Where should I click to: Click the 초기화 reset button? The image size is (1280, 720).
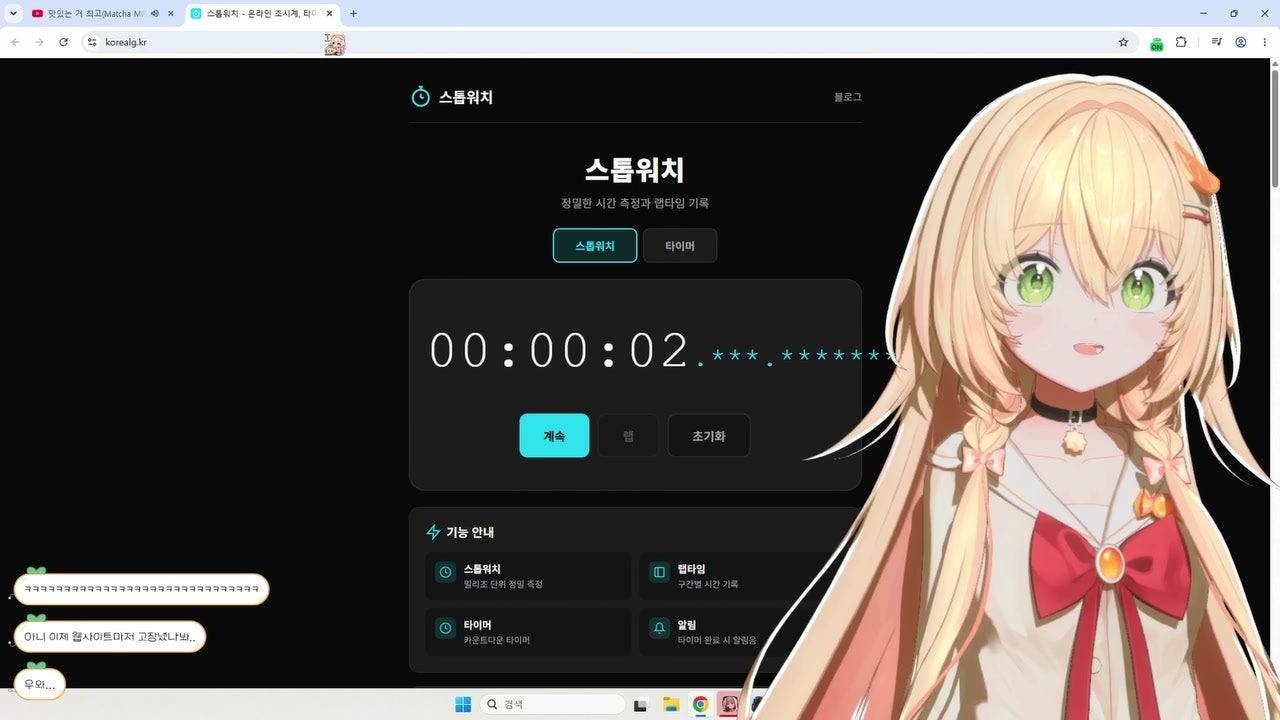pos(709,436)
